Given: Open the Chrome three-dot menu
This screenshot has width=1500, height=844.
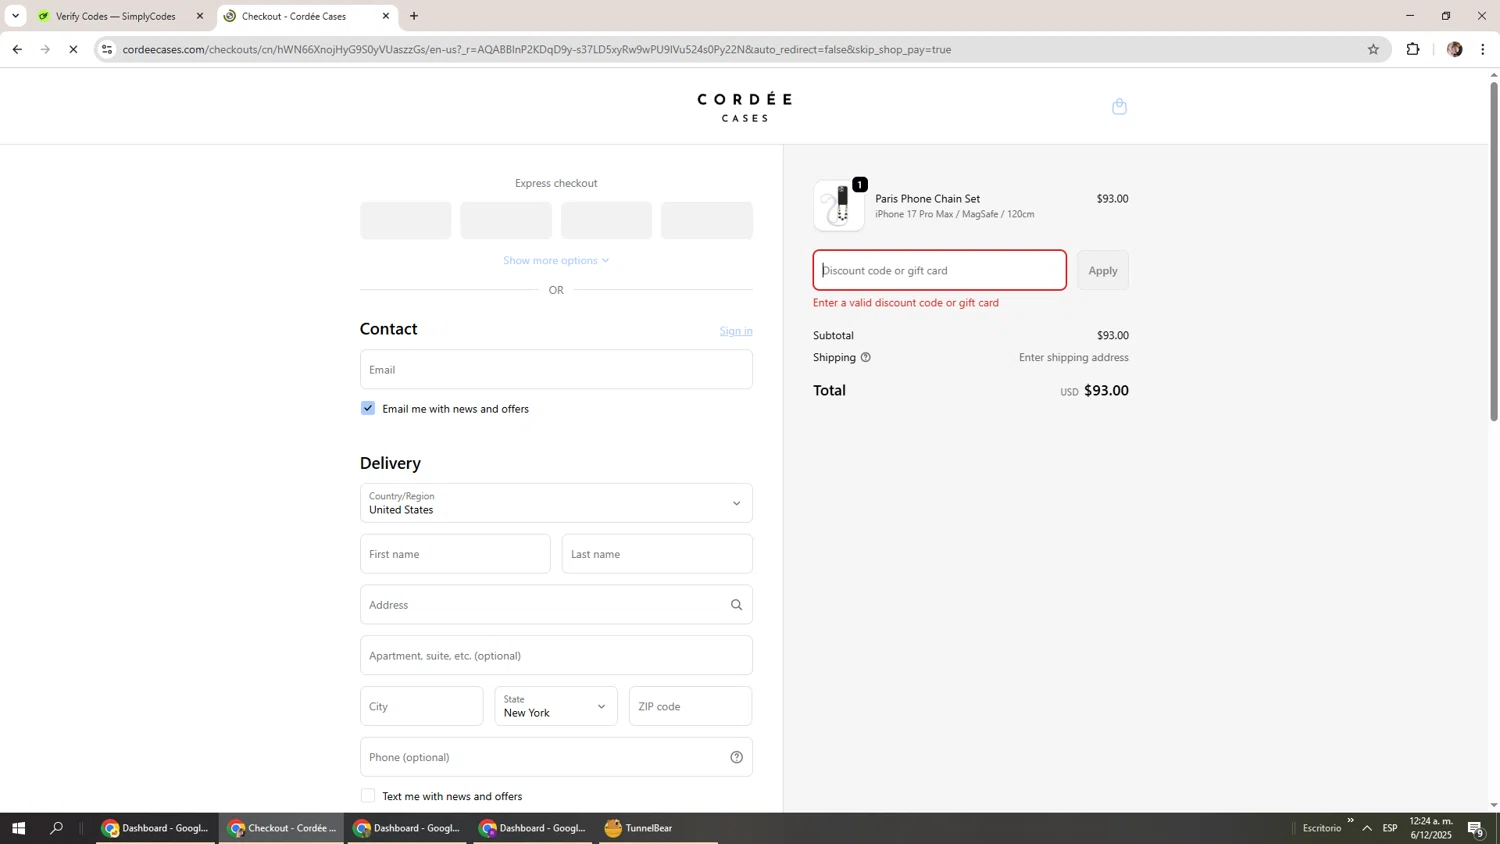Looking at the screenshot, I should [x=1483, y=49].
